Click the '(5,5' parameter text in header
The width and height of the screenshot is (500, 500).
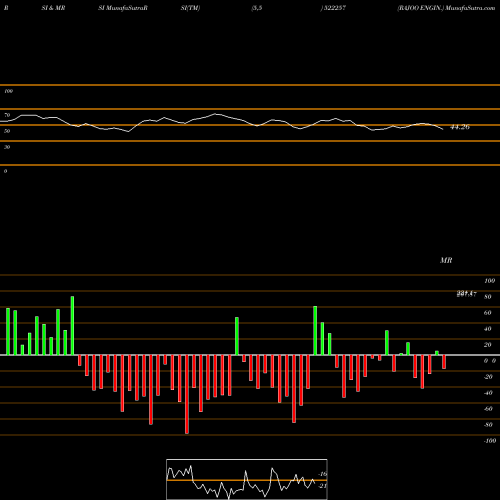tap(257, 8)
